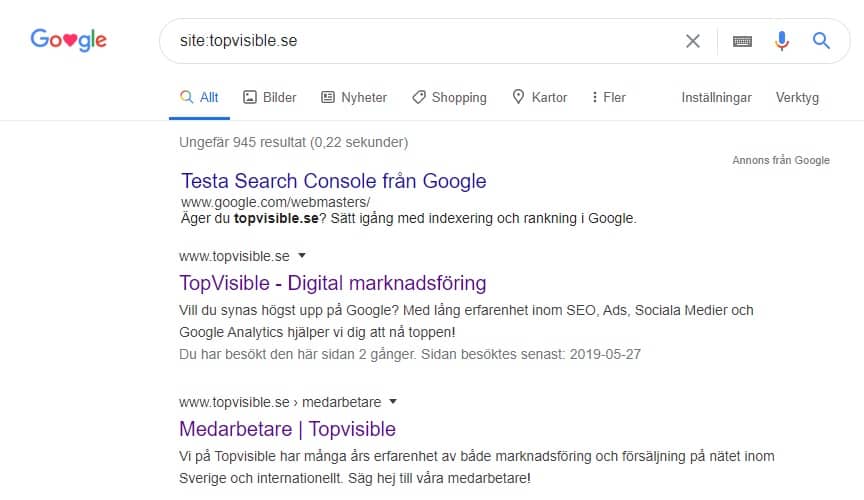Click the magnifying glass search button

pos(821,41)
